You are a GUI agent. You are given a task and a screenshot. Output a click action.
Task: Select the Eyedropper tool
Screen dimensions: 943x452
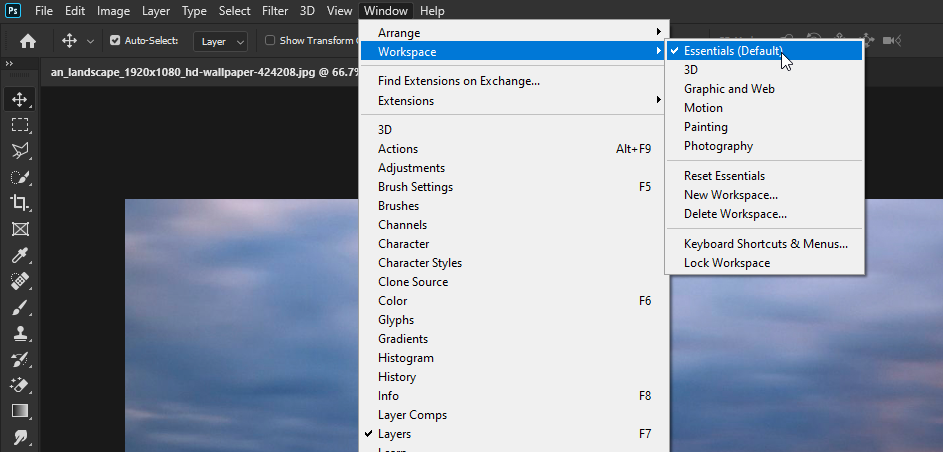pos(19,255)
